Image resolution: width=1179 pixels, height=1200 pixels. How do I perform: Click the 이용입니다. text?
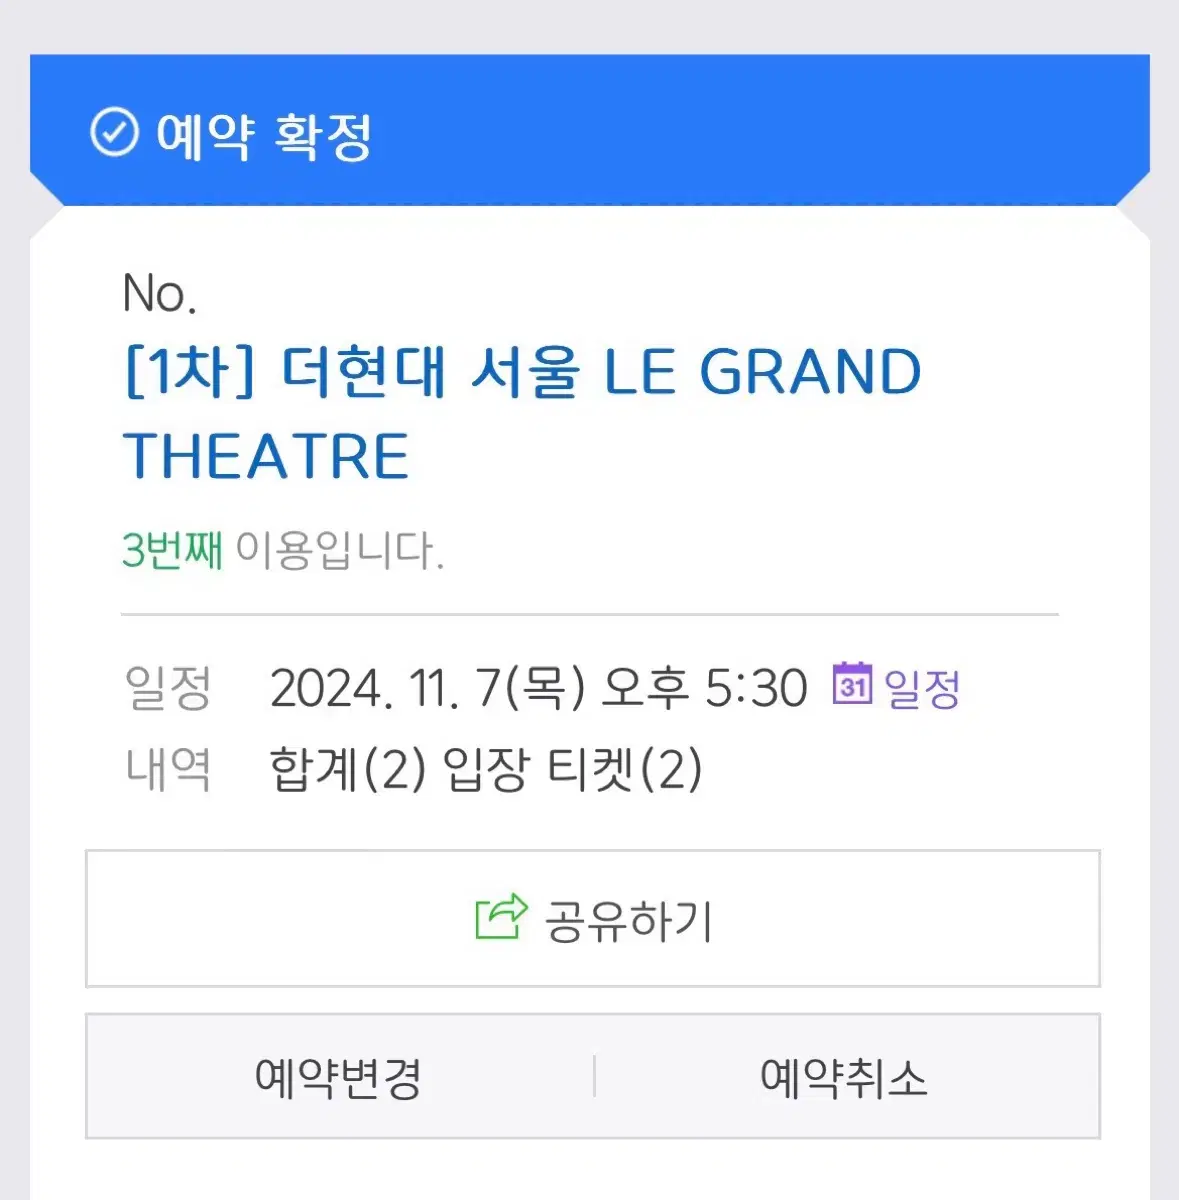340,550
